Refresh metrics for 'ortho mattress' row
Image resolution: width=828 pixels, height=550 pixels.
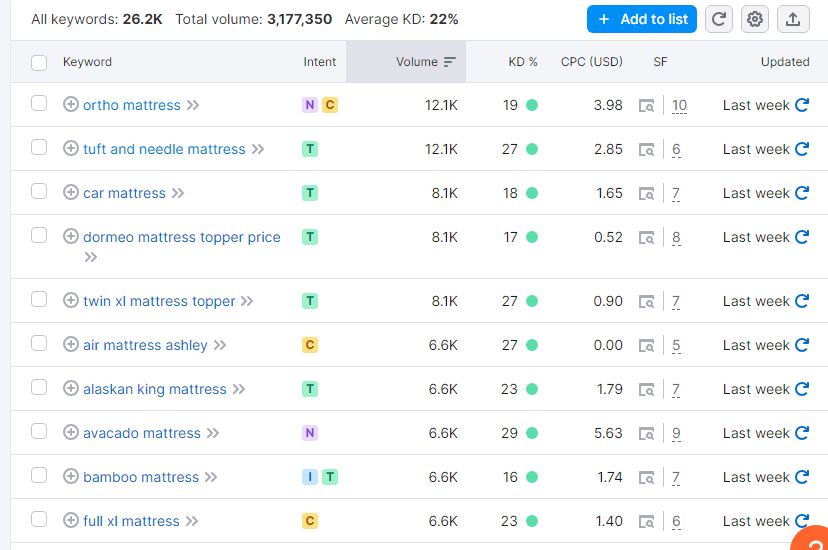click(x=802, y=105)
